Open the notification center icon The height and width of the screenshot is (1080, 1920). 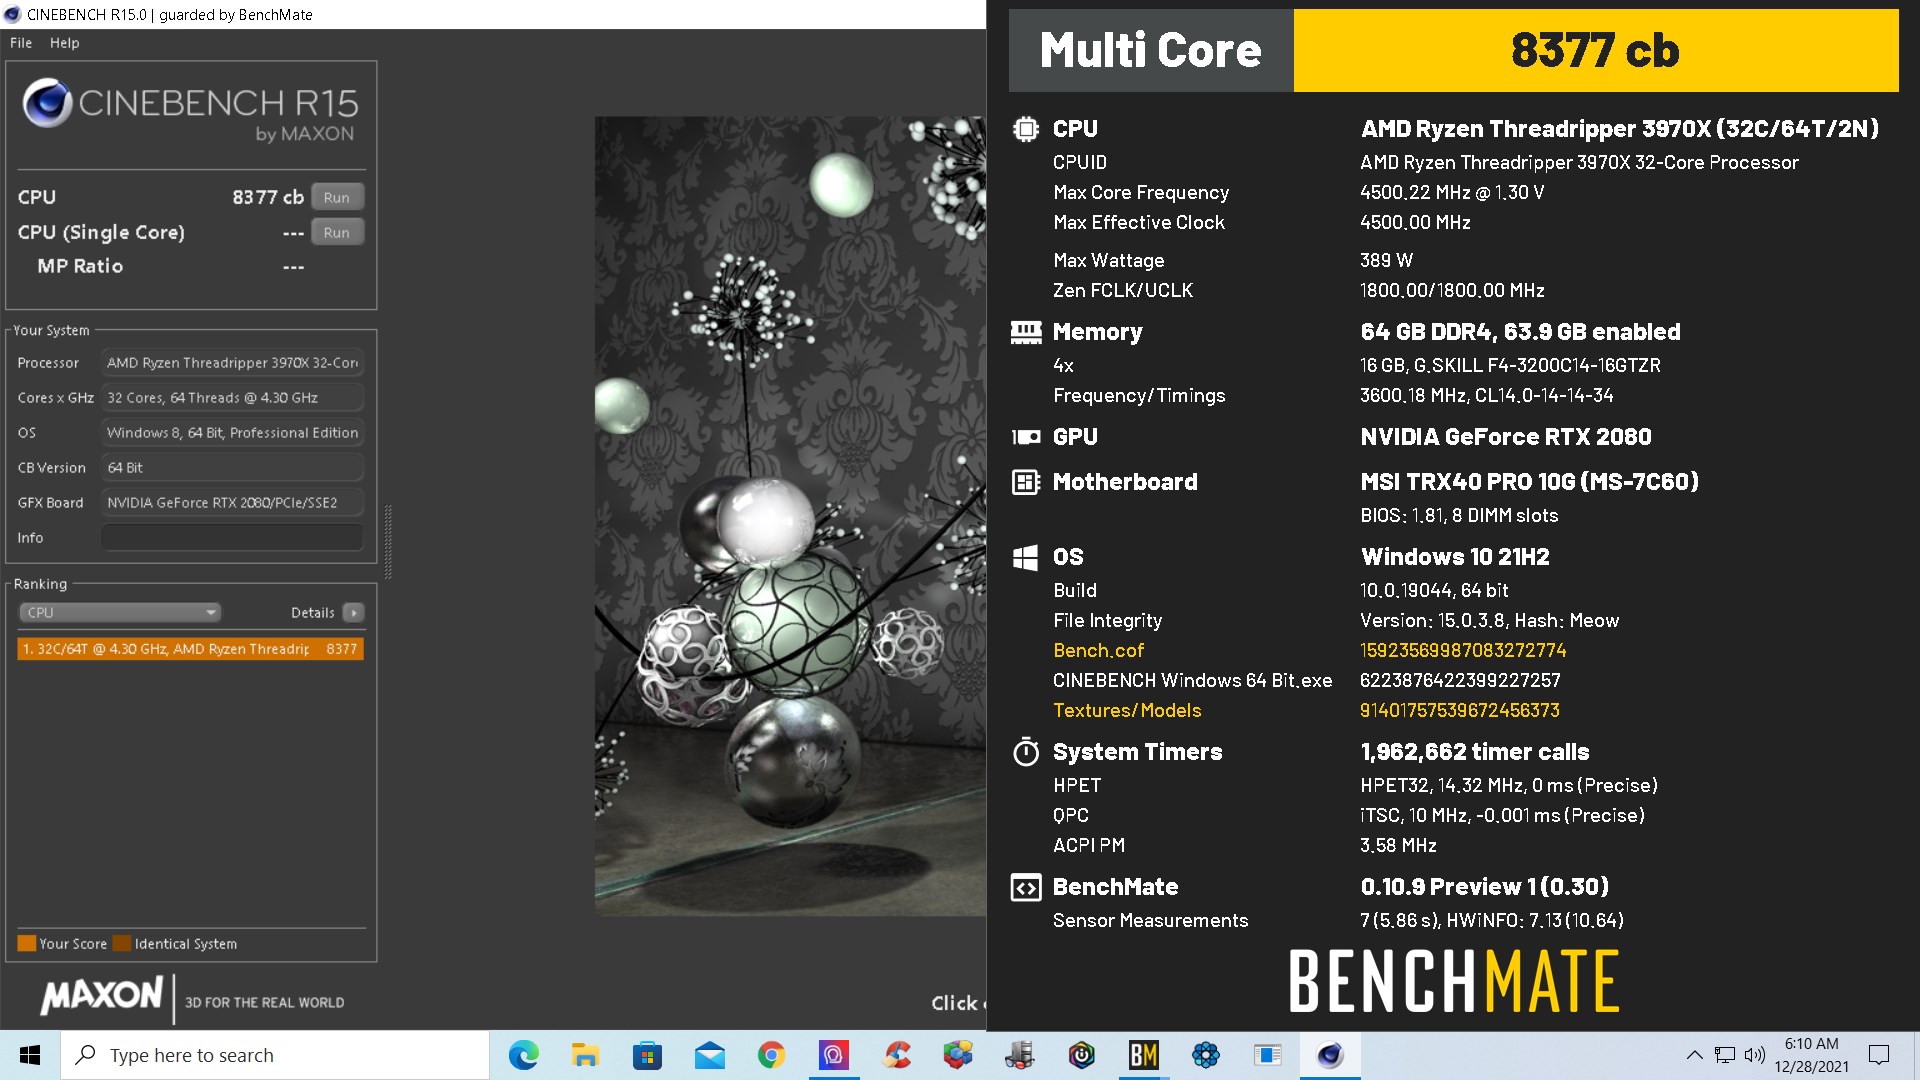[1879, 1055]
